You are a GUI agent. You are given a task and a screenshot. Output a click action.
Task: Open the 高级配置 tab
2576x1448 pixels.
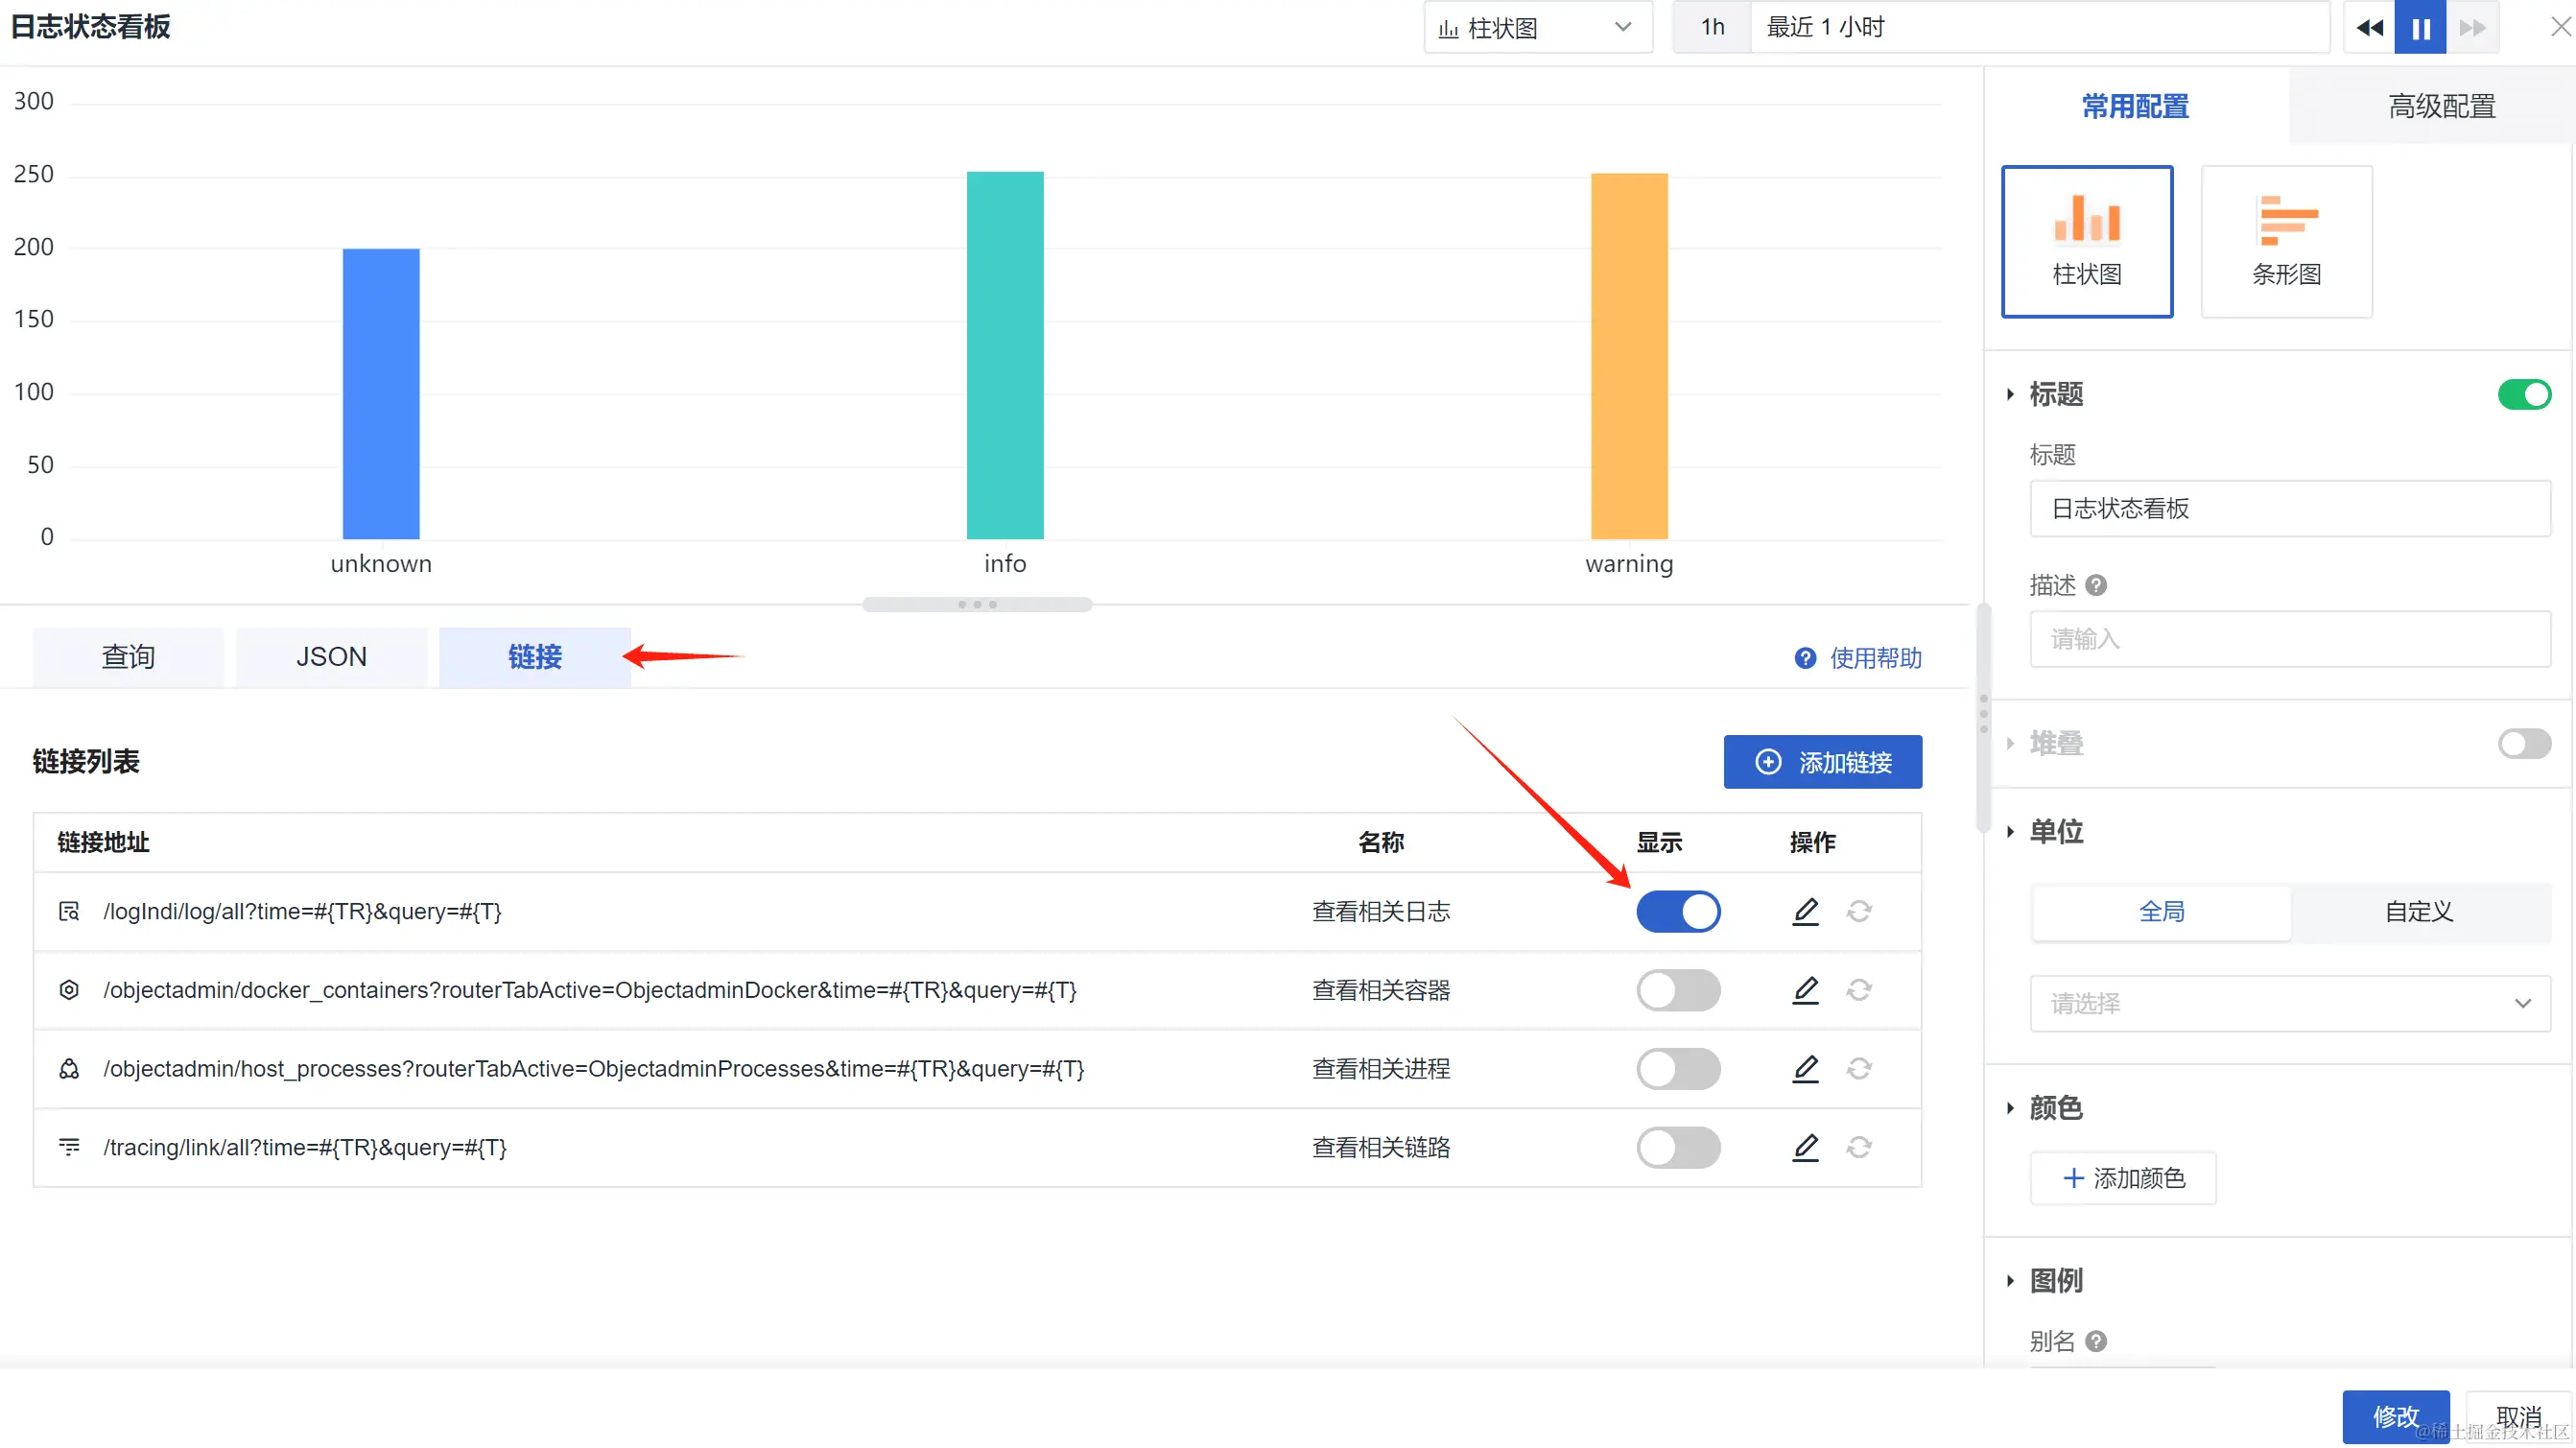[x=2441, y=106]
